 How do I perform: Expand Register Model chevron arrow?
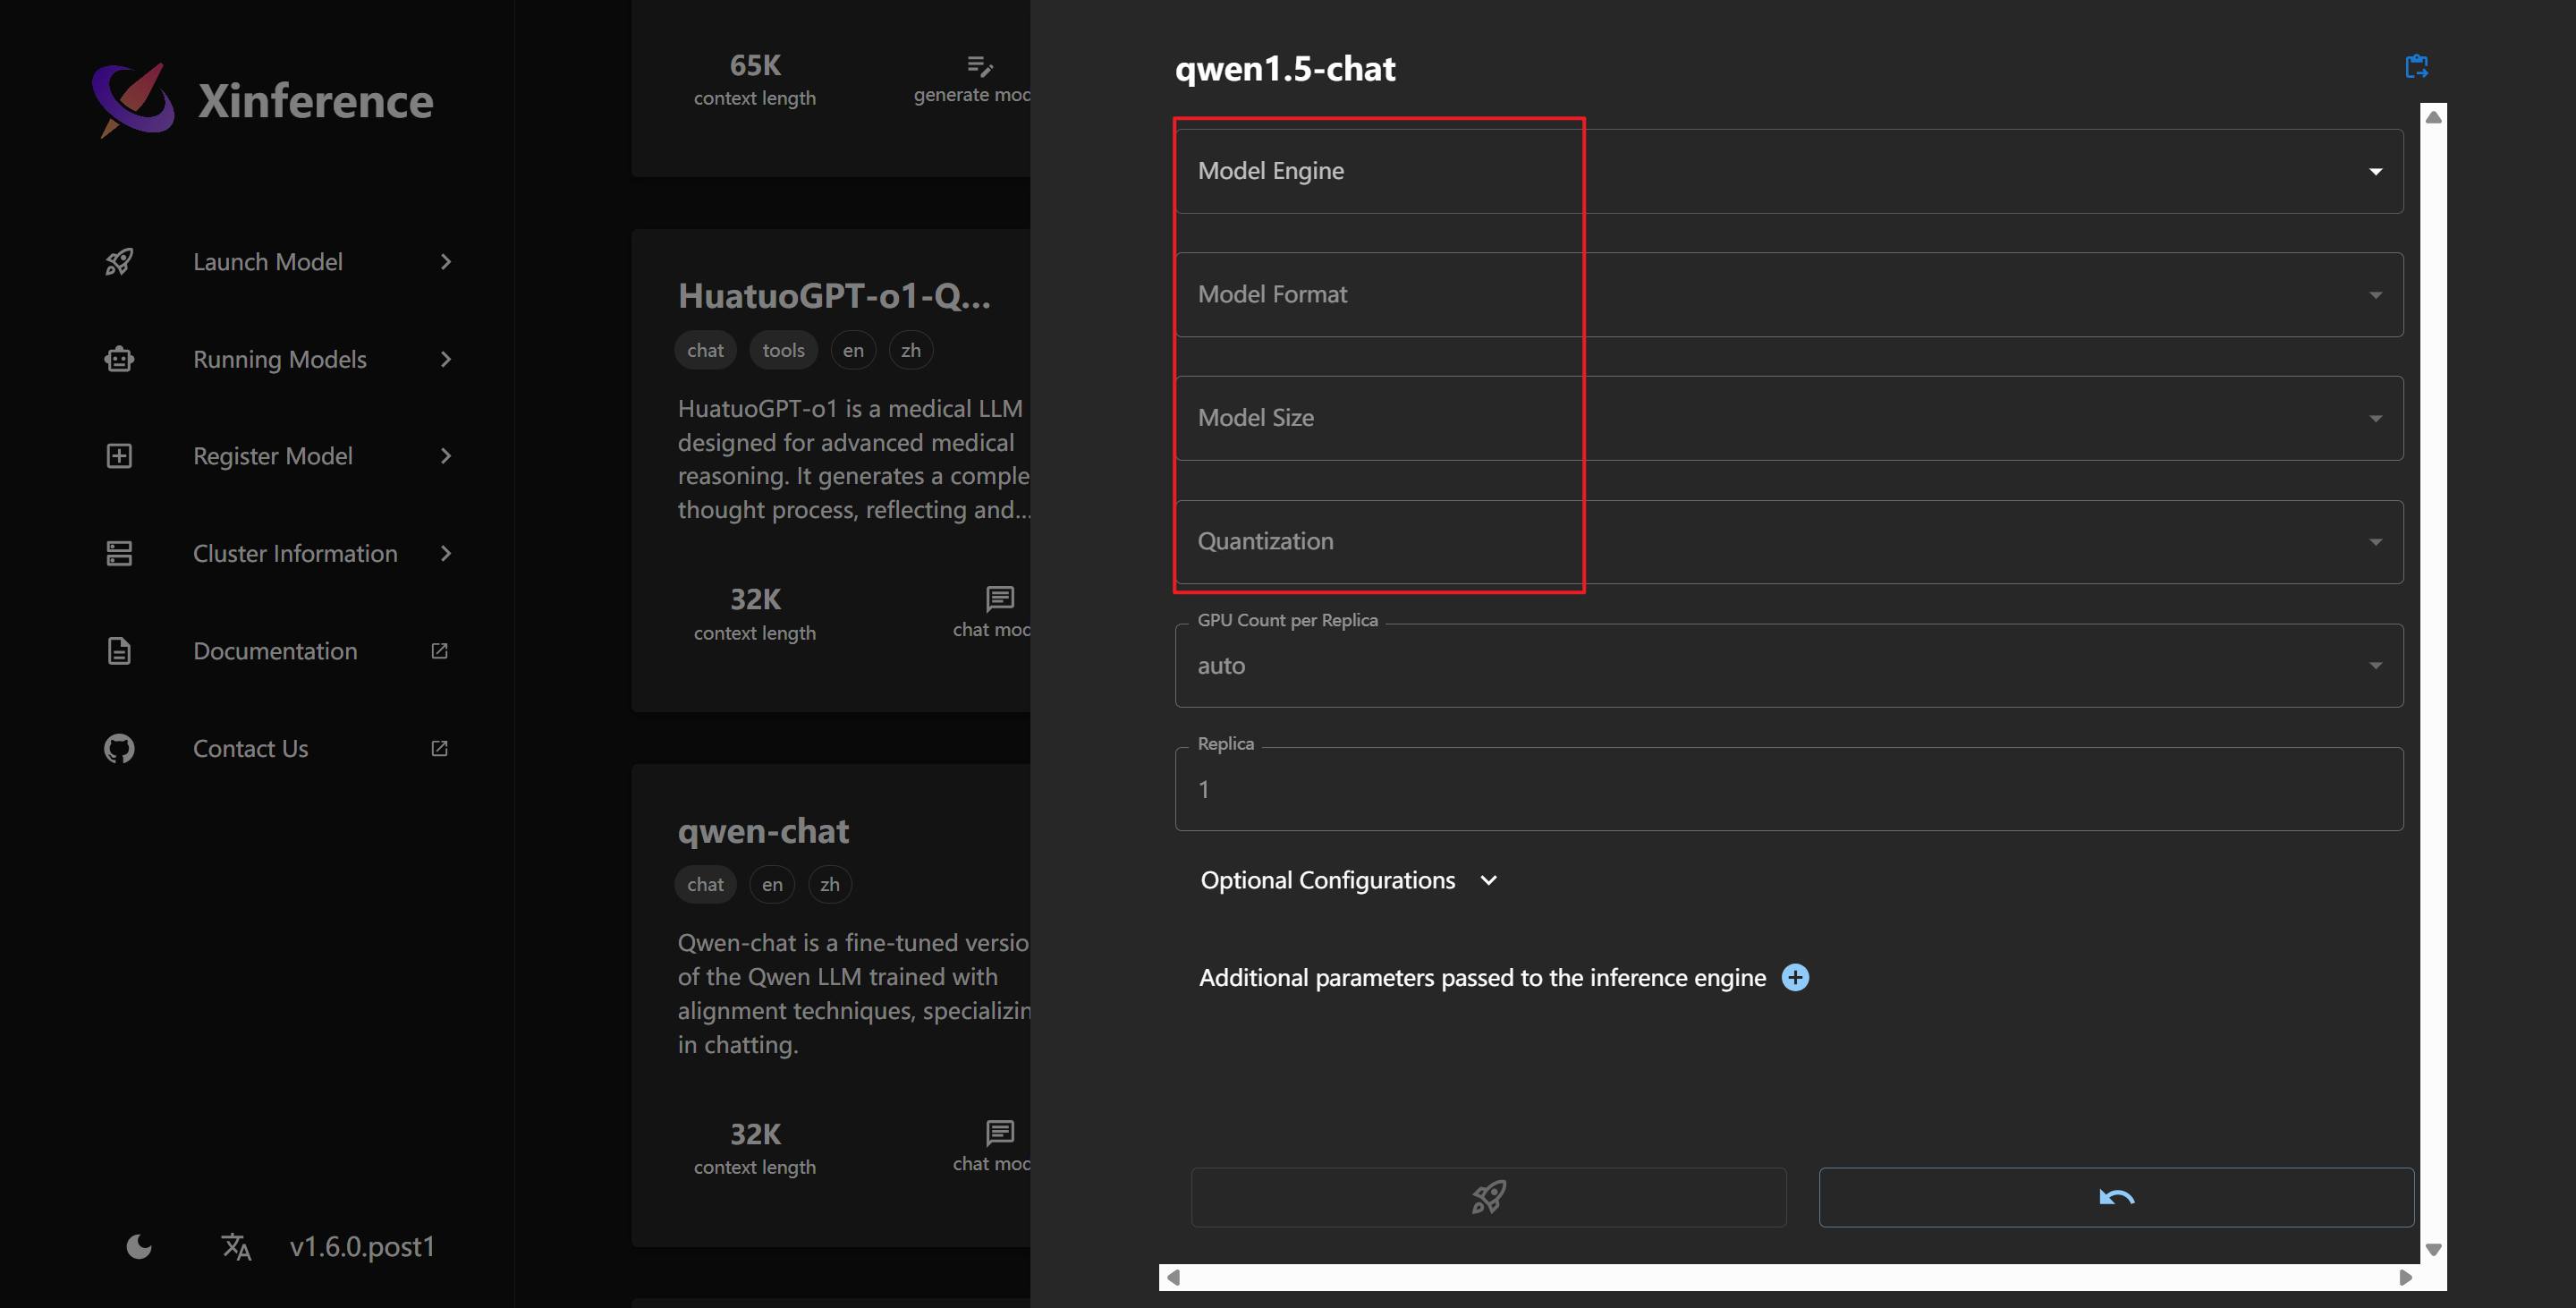pos(446,456)
